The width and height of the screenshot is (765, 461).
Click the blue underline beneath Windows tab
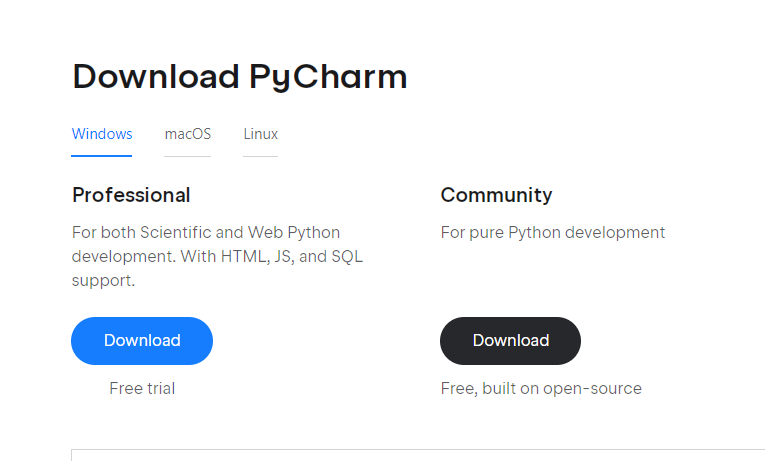pos(102,156)
